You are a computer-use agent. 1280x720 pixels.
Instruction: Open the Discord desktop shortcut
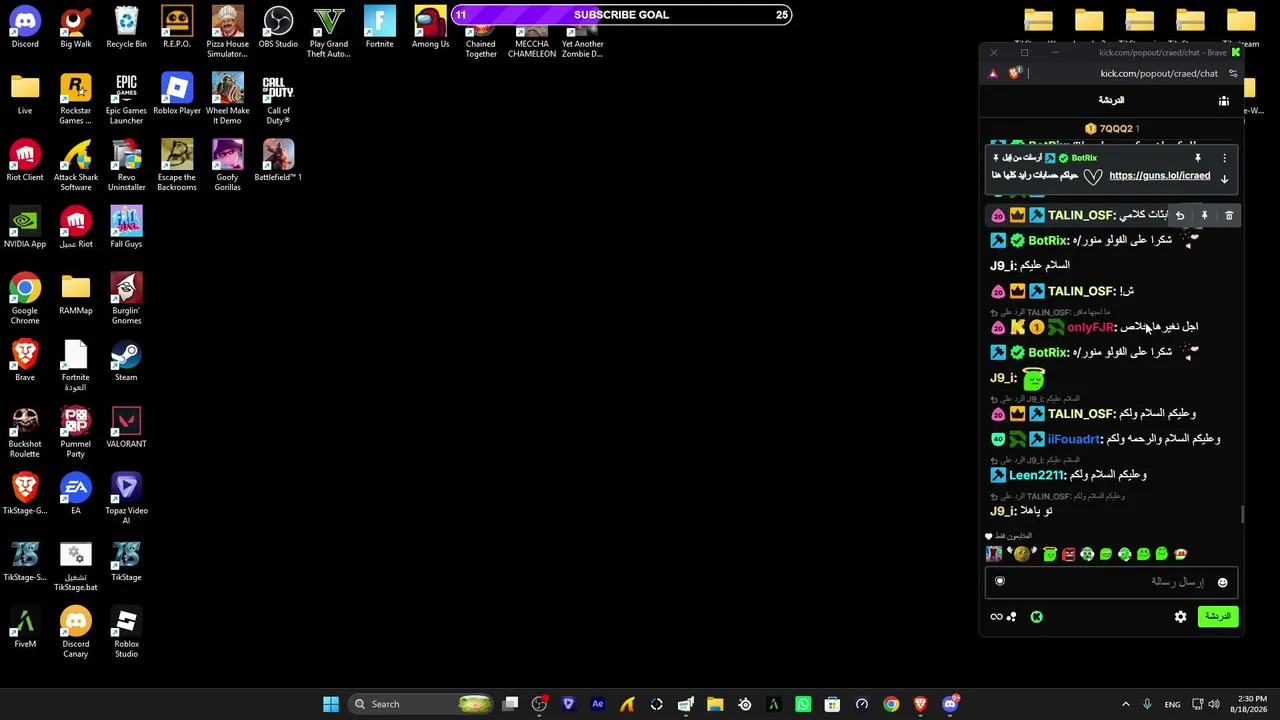(x=25, y=27)
